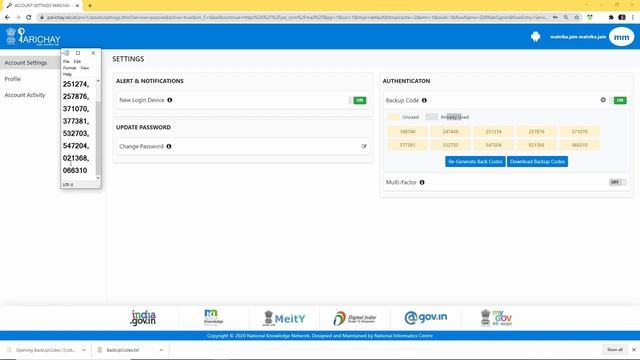Go back in the browser
The height and width of the screenshot is (360, 640).
pos(7,17)
